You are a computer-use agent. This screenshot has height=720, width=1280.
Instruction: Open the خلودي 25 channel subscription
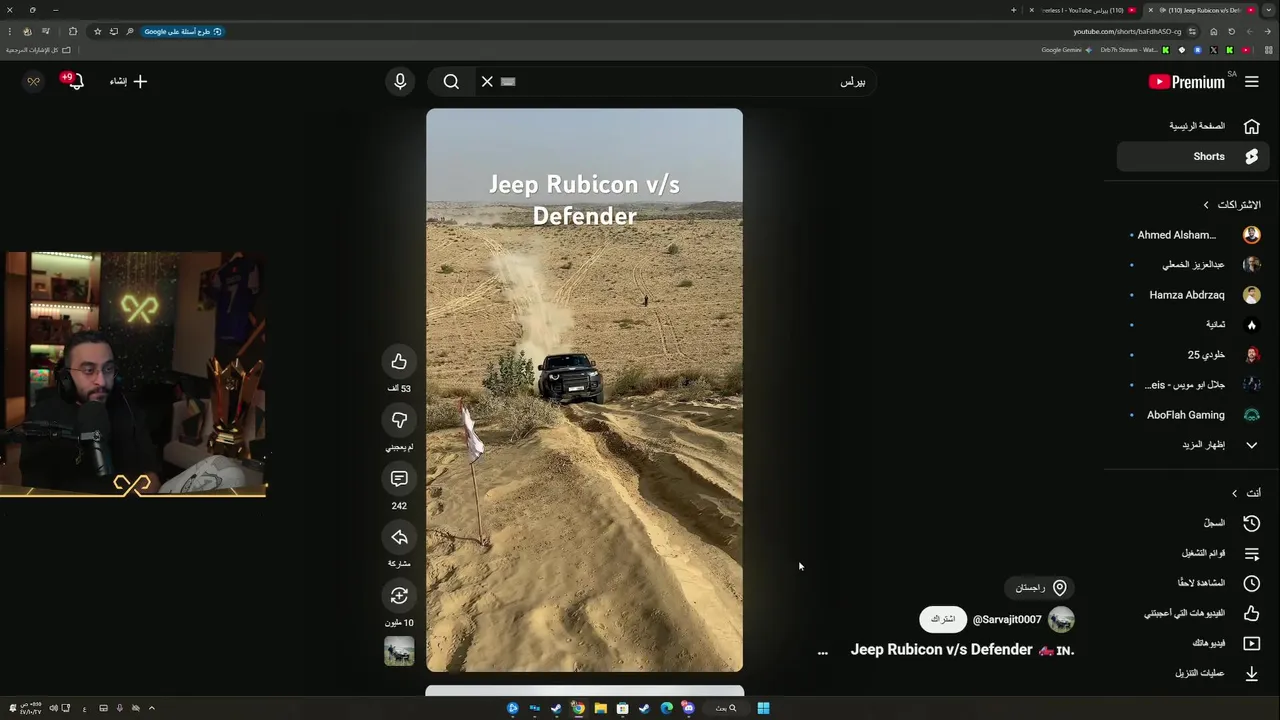point(1193,355)
